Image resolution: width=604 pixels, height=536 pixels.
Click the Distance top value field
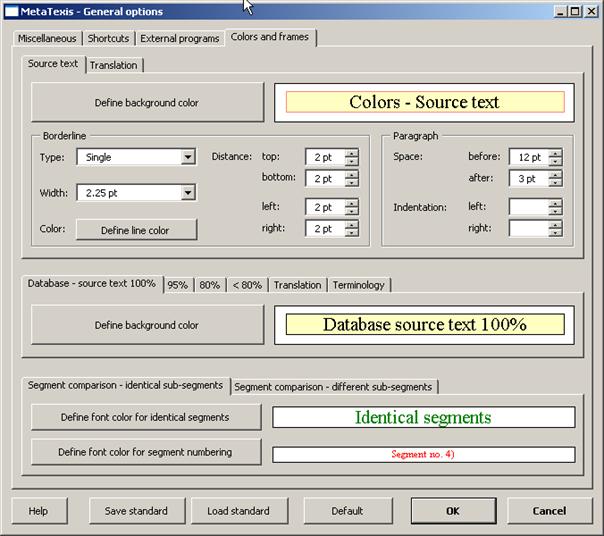[324, 157]
